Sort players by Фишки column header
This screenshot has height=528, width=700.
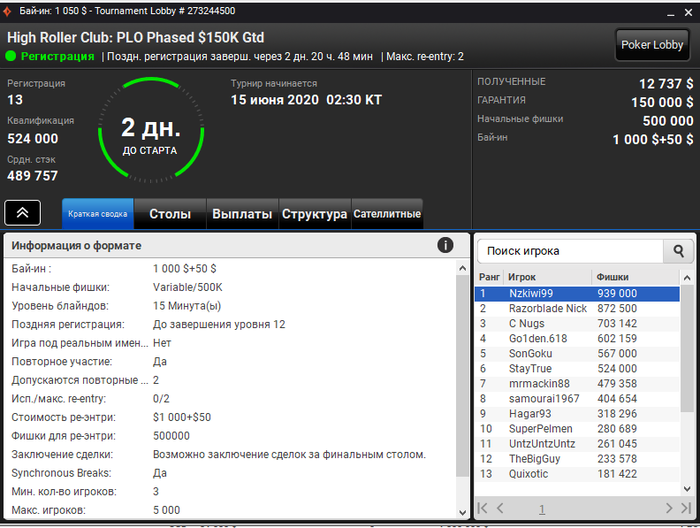tap(635, 277)
